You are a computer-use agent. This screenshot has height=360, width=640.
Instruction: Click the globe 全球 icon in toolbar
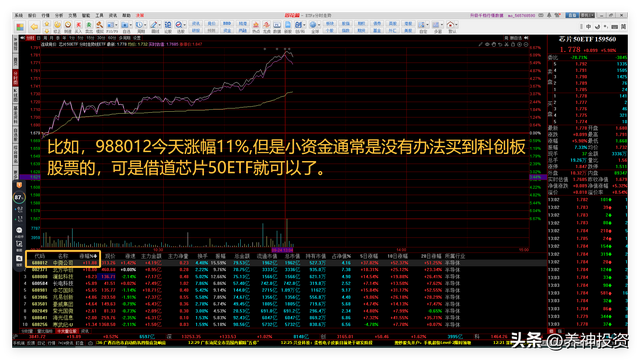point(313,25)
